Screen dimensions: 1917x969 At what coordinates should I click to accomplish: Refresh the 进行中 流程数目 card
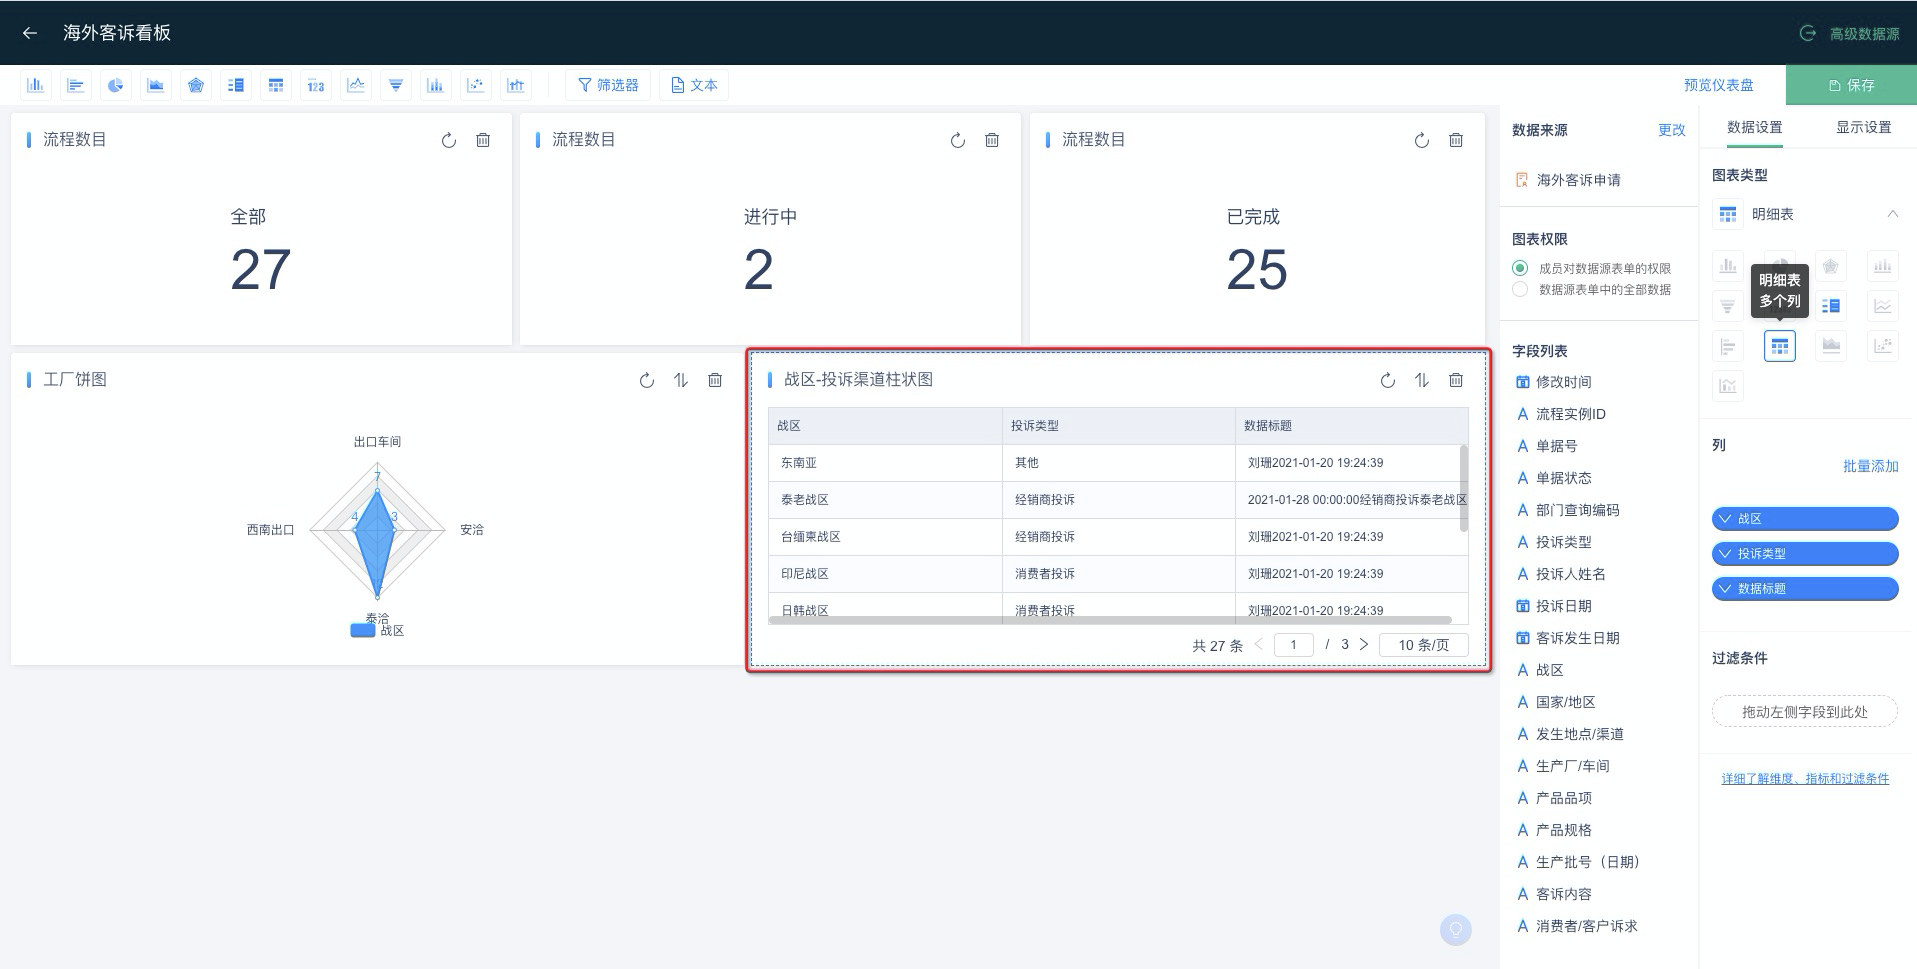click(x=958, y=140)
